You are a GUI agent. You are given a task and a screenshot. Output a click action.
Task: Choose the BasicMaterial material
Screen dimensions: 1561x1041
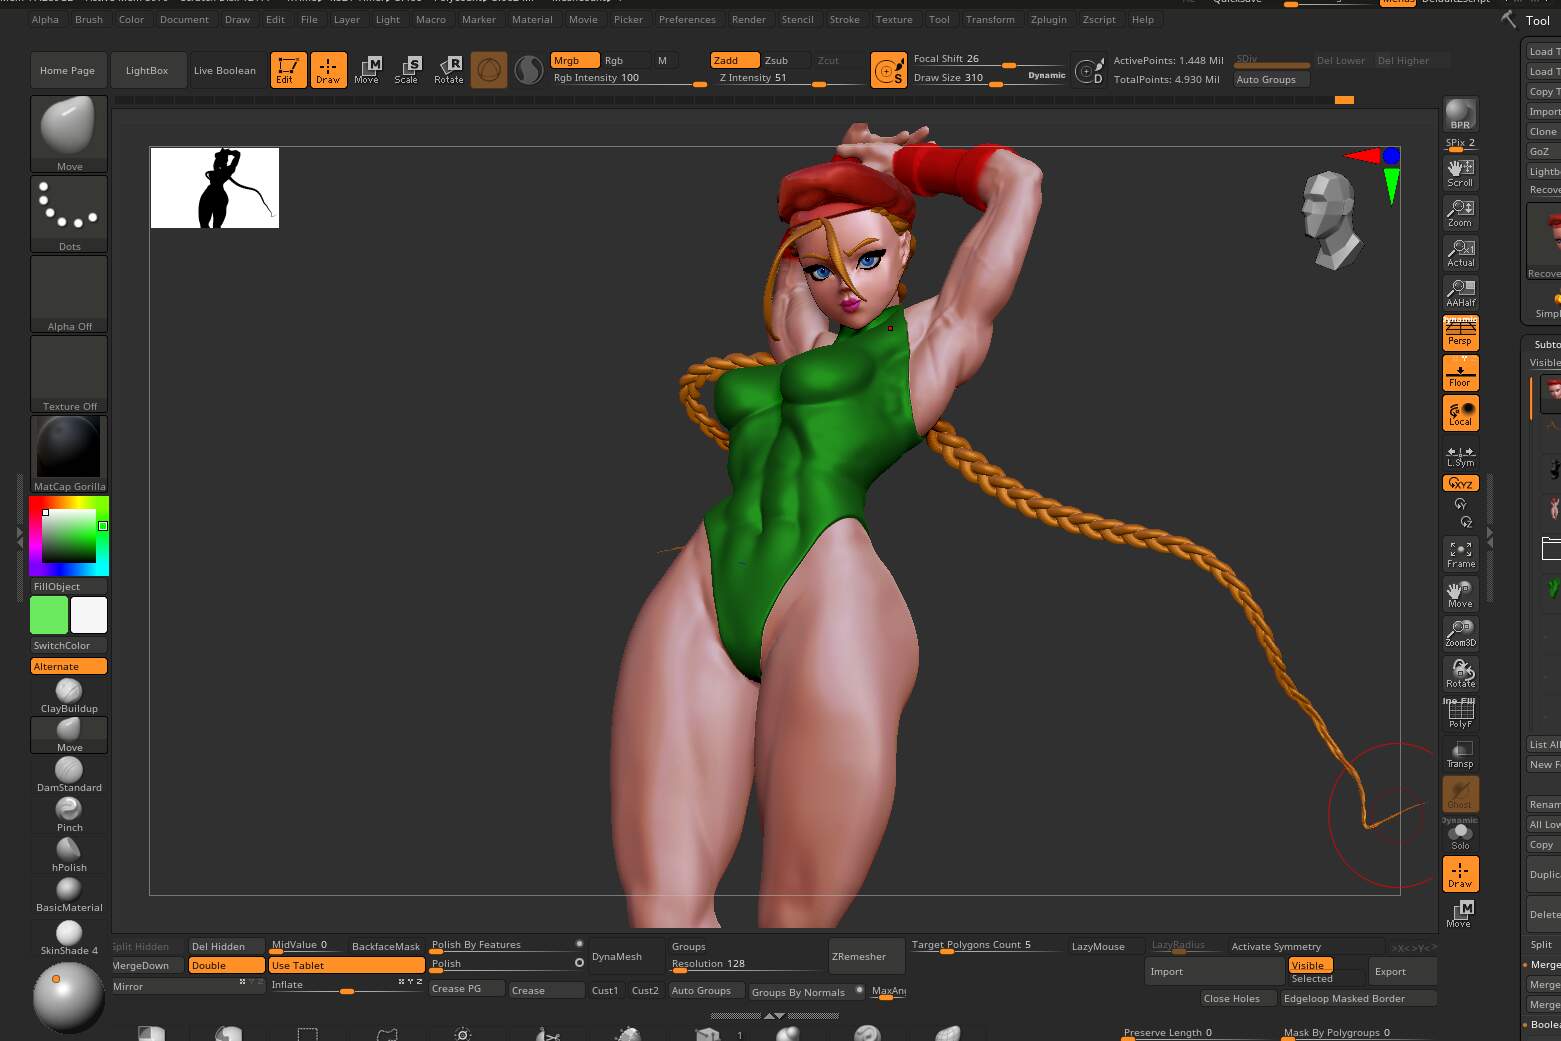[x=69, y=895]
